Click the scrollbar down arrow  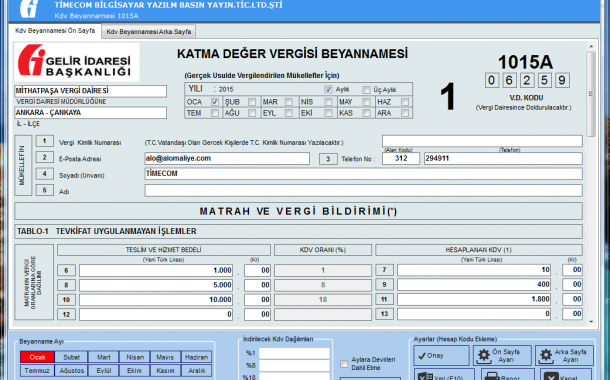point(591,322)
